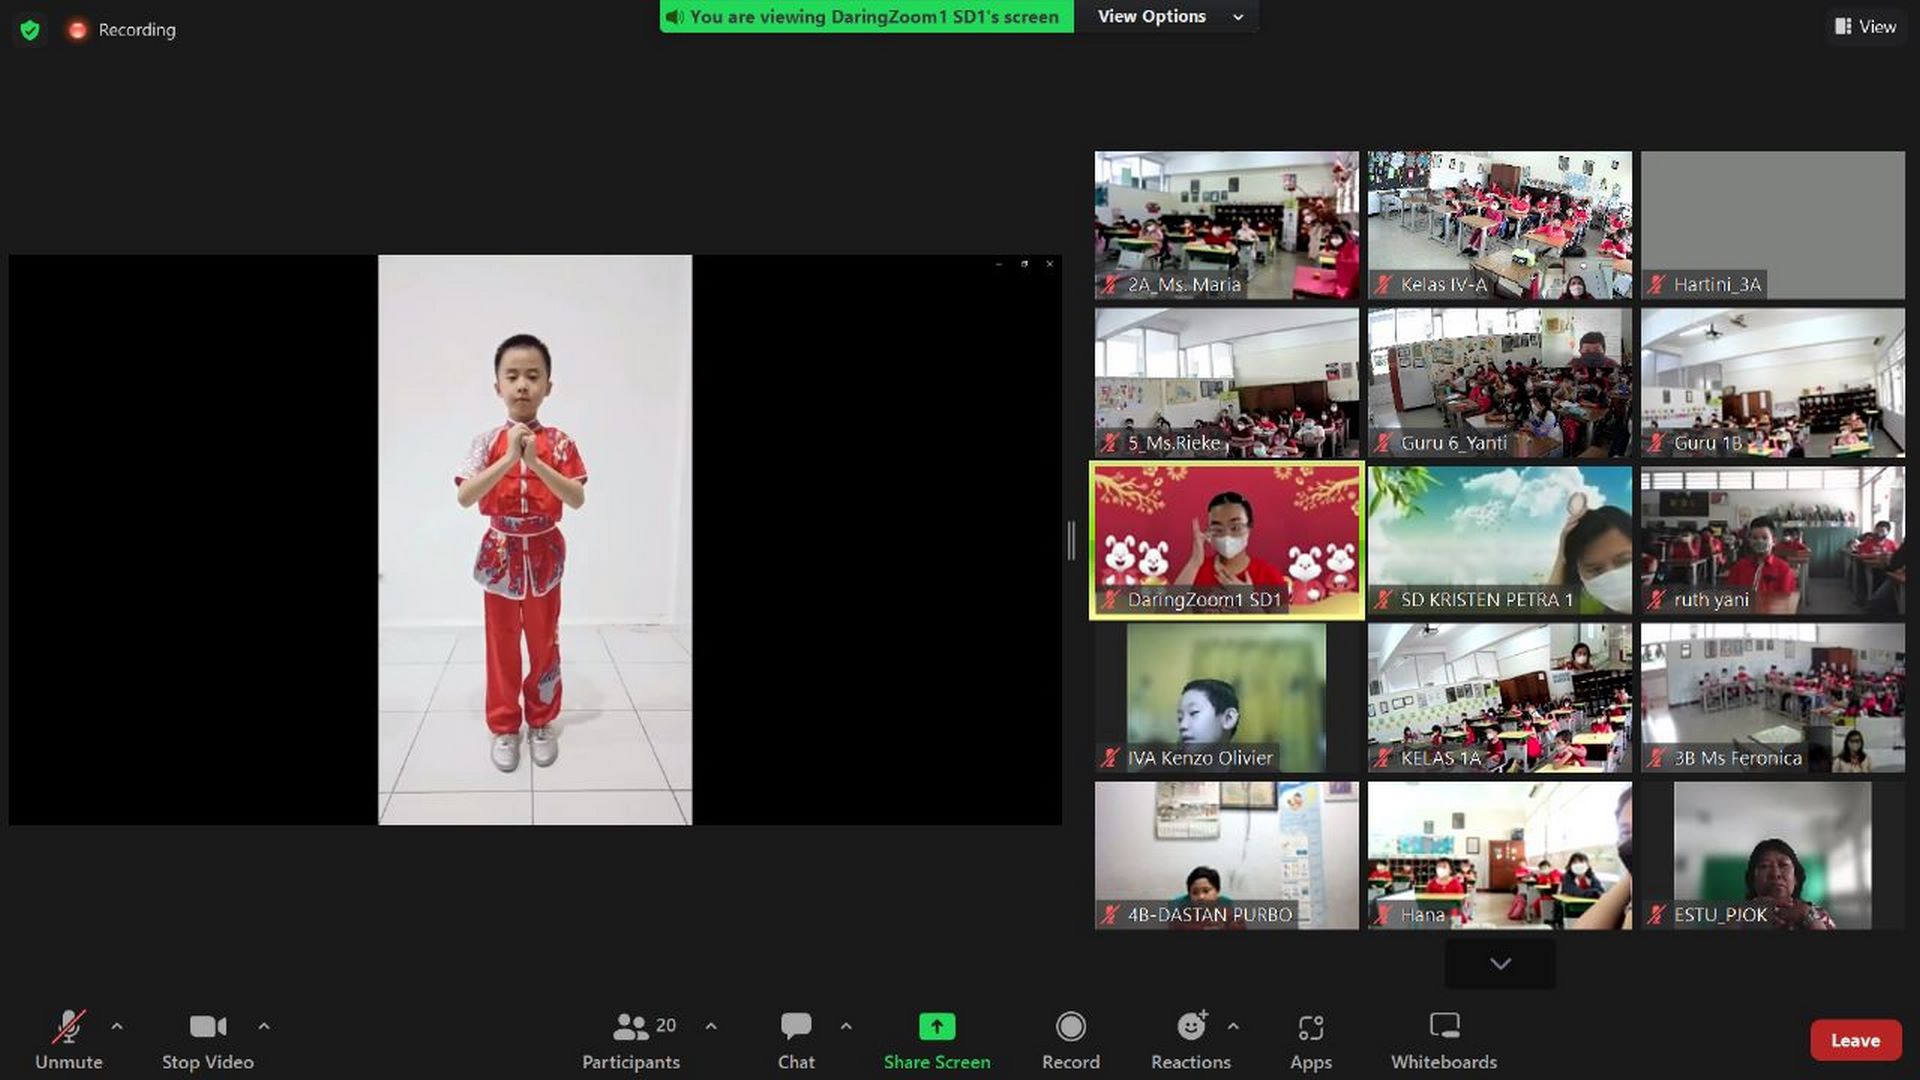
Task: Open video options caret beside Stop Video
Action: pos(264,1026)
